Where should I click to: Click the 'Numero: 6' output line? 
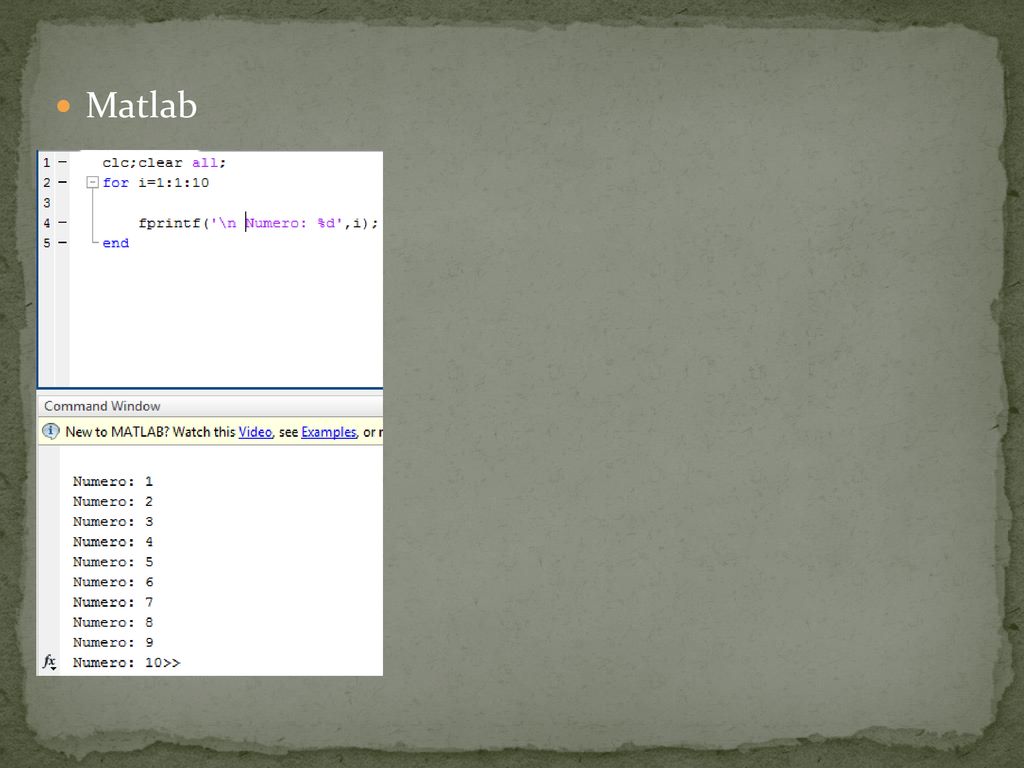pos(113,582)
